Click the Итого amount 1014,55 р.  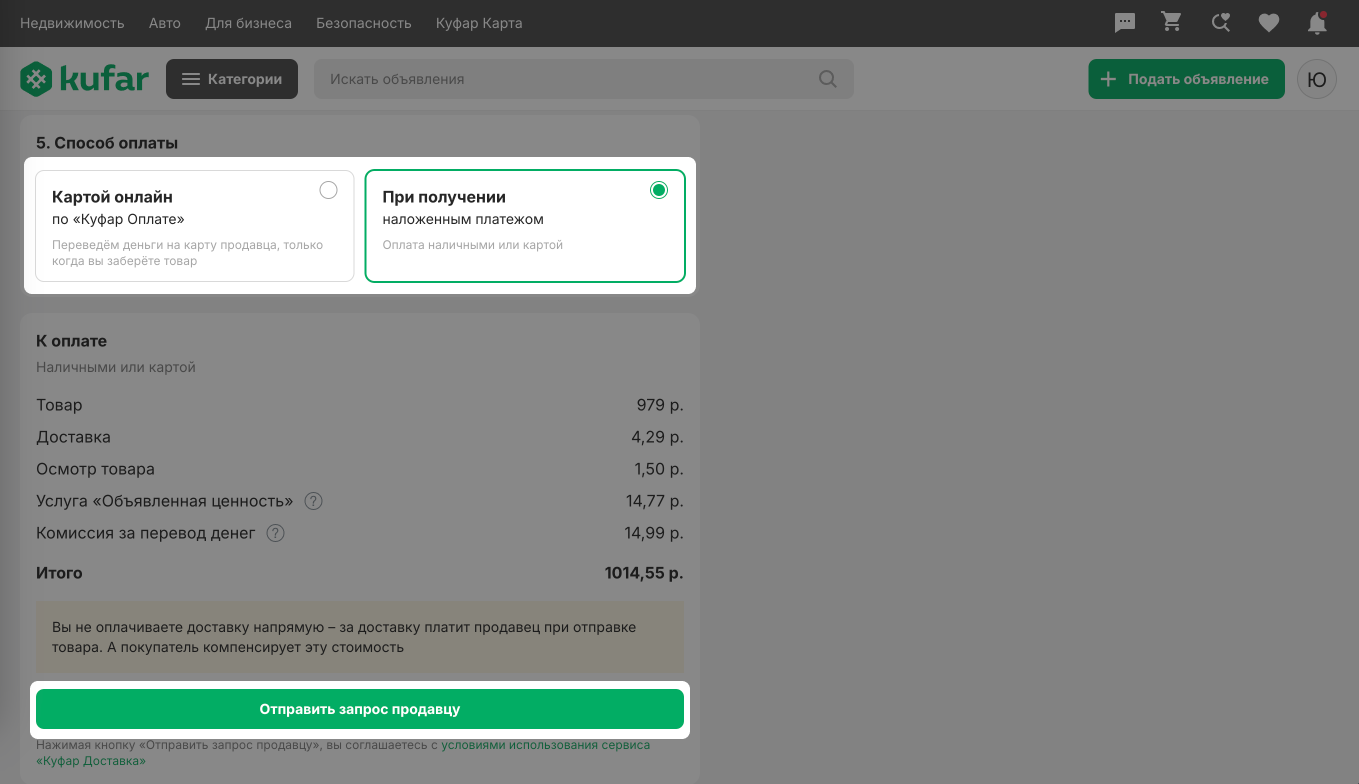[x=644, y=573]
